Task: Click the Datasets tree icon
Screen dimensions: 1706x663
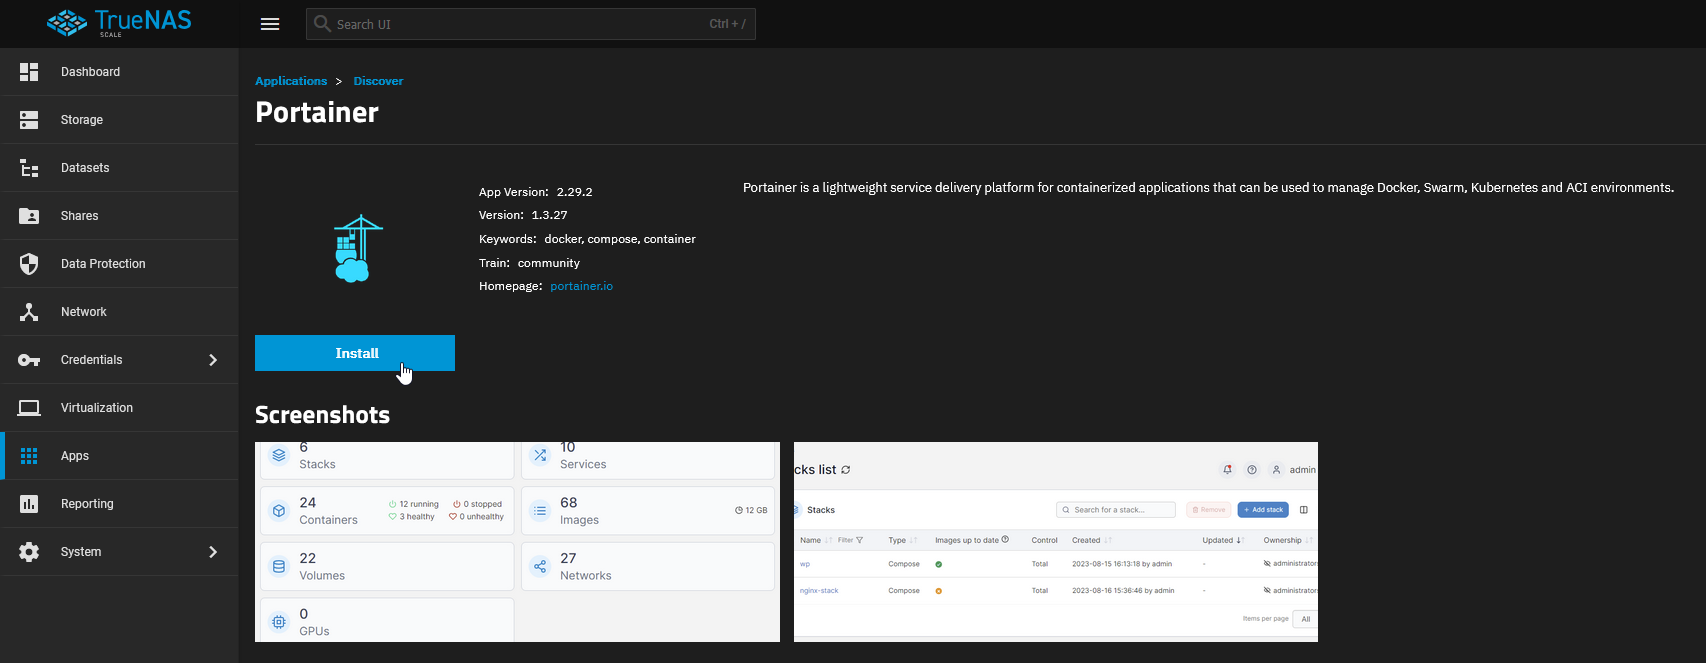Action: coord(29,168)
